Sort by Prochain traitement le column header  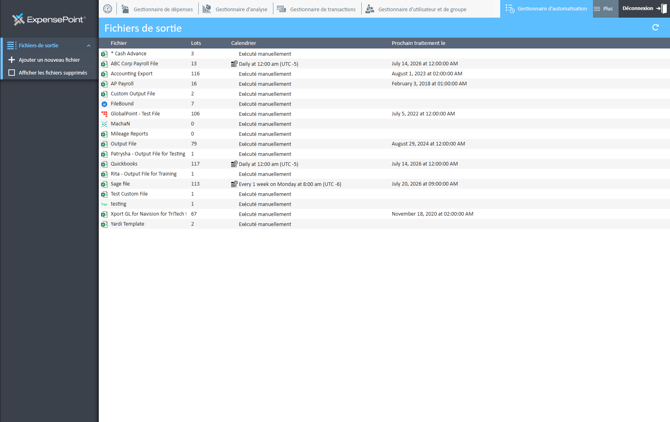(418, 43)
